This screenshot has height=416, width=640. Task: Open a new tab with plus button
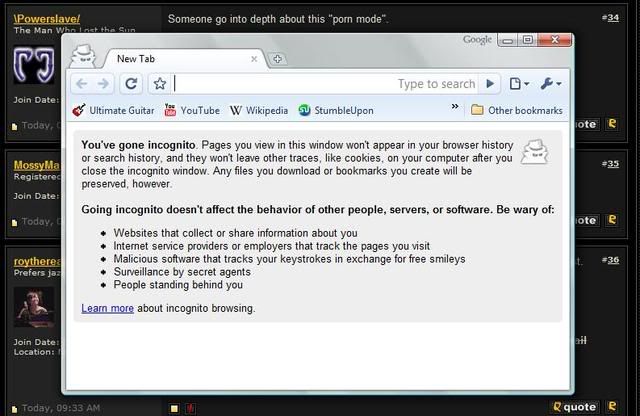coord(278,59)
